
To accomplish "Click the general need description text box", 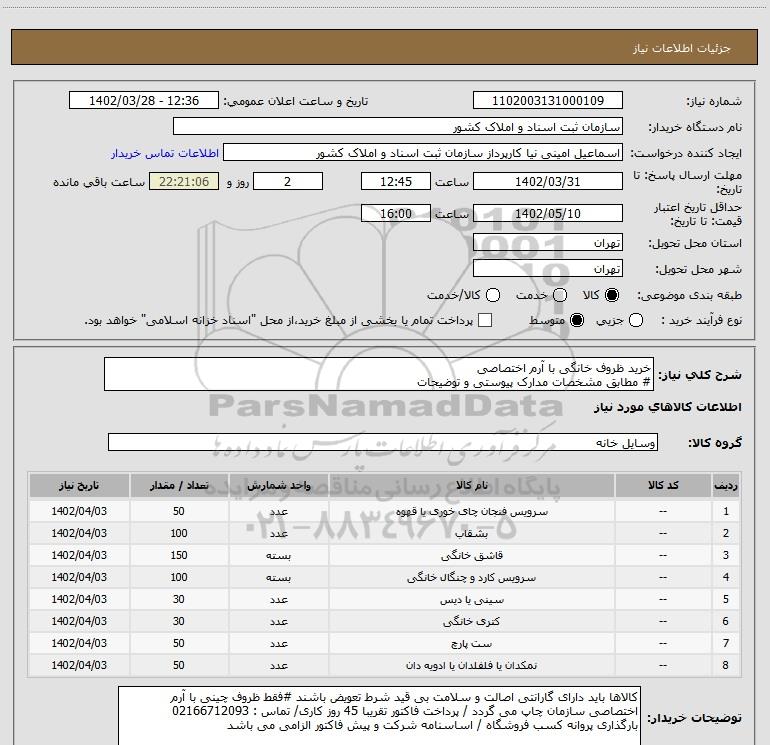I will click(379, 375).
